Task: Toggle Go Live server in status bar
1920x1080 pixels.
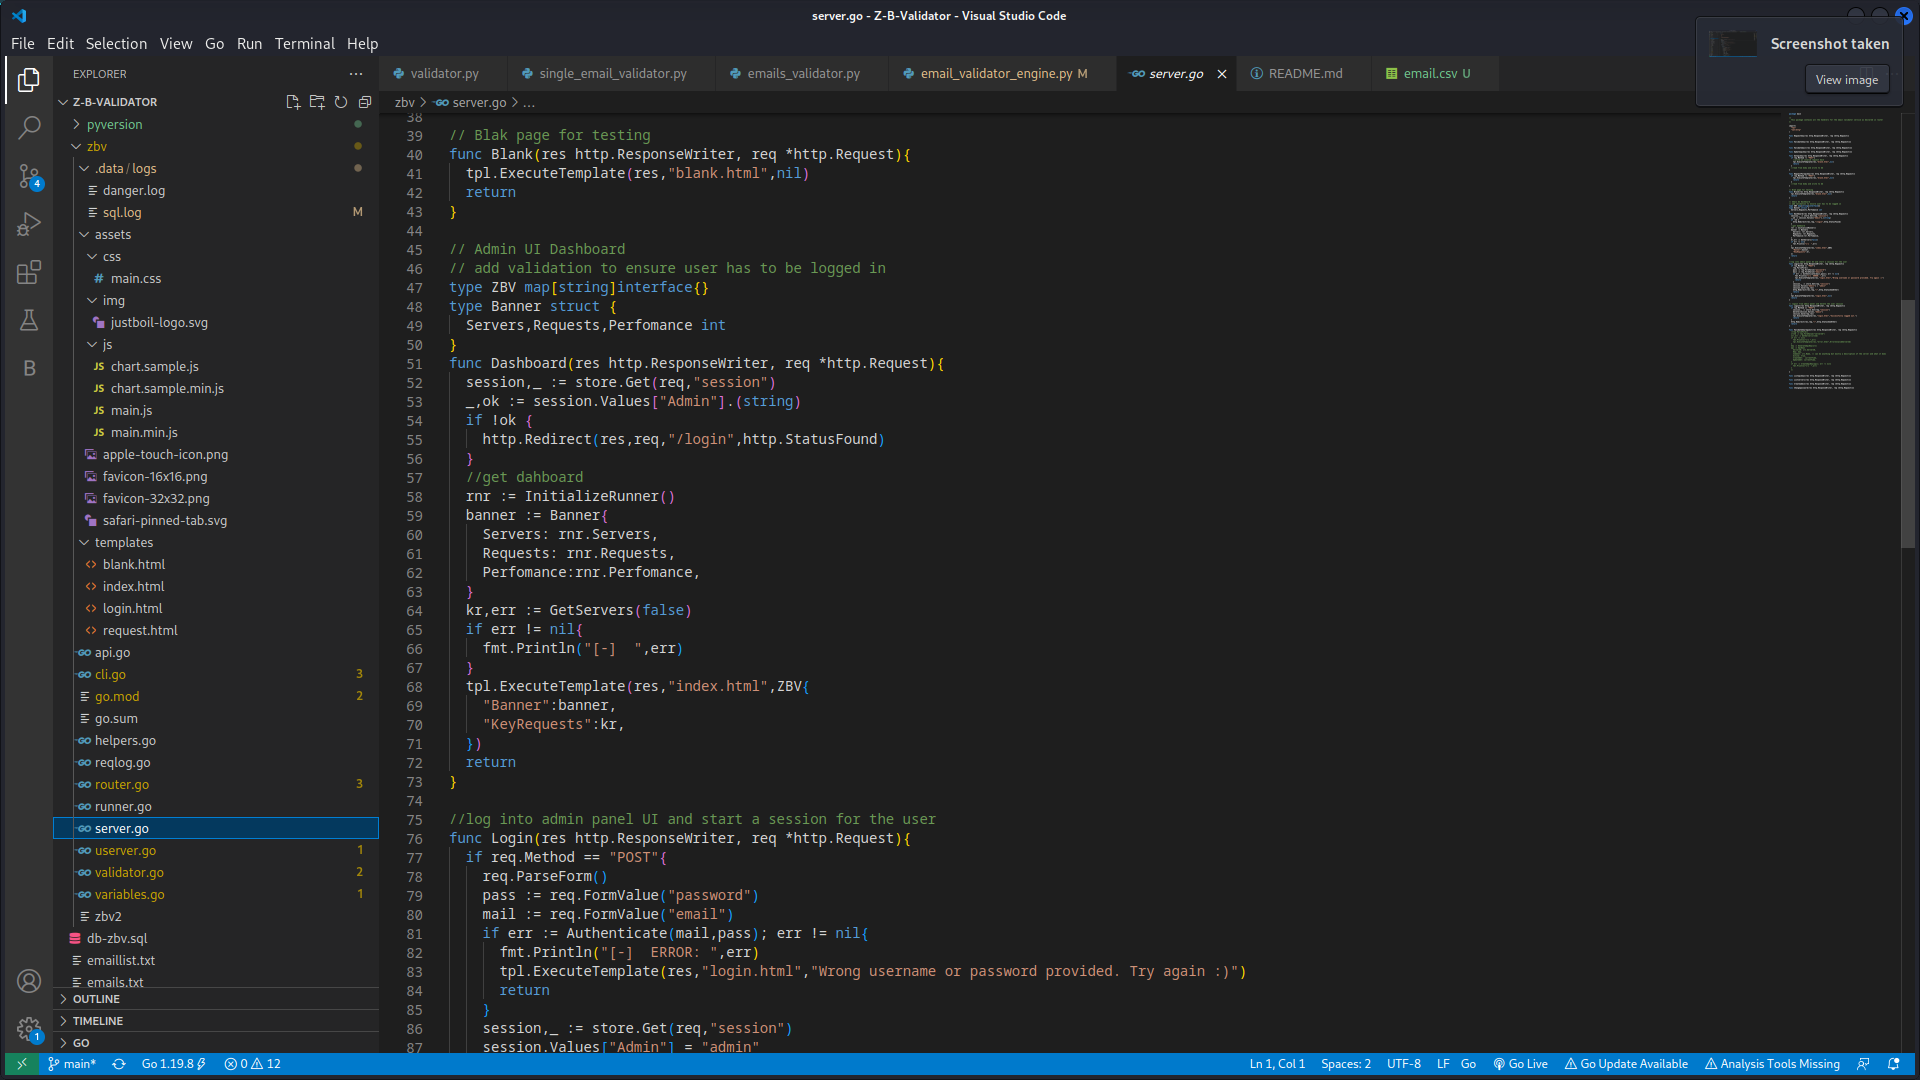Action: click(x=1520, y=1064)
